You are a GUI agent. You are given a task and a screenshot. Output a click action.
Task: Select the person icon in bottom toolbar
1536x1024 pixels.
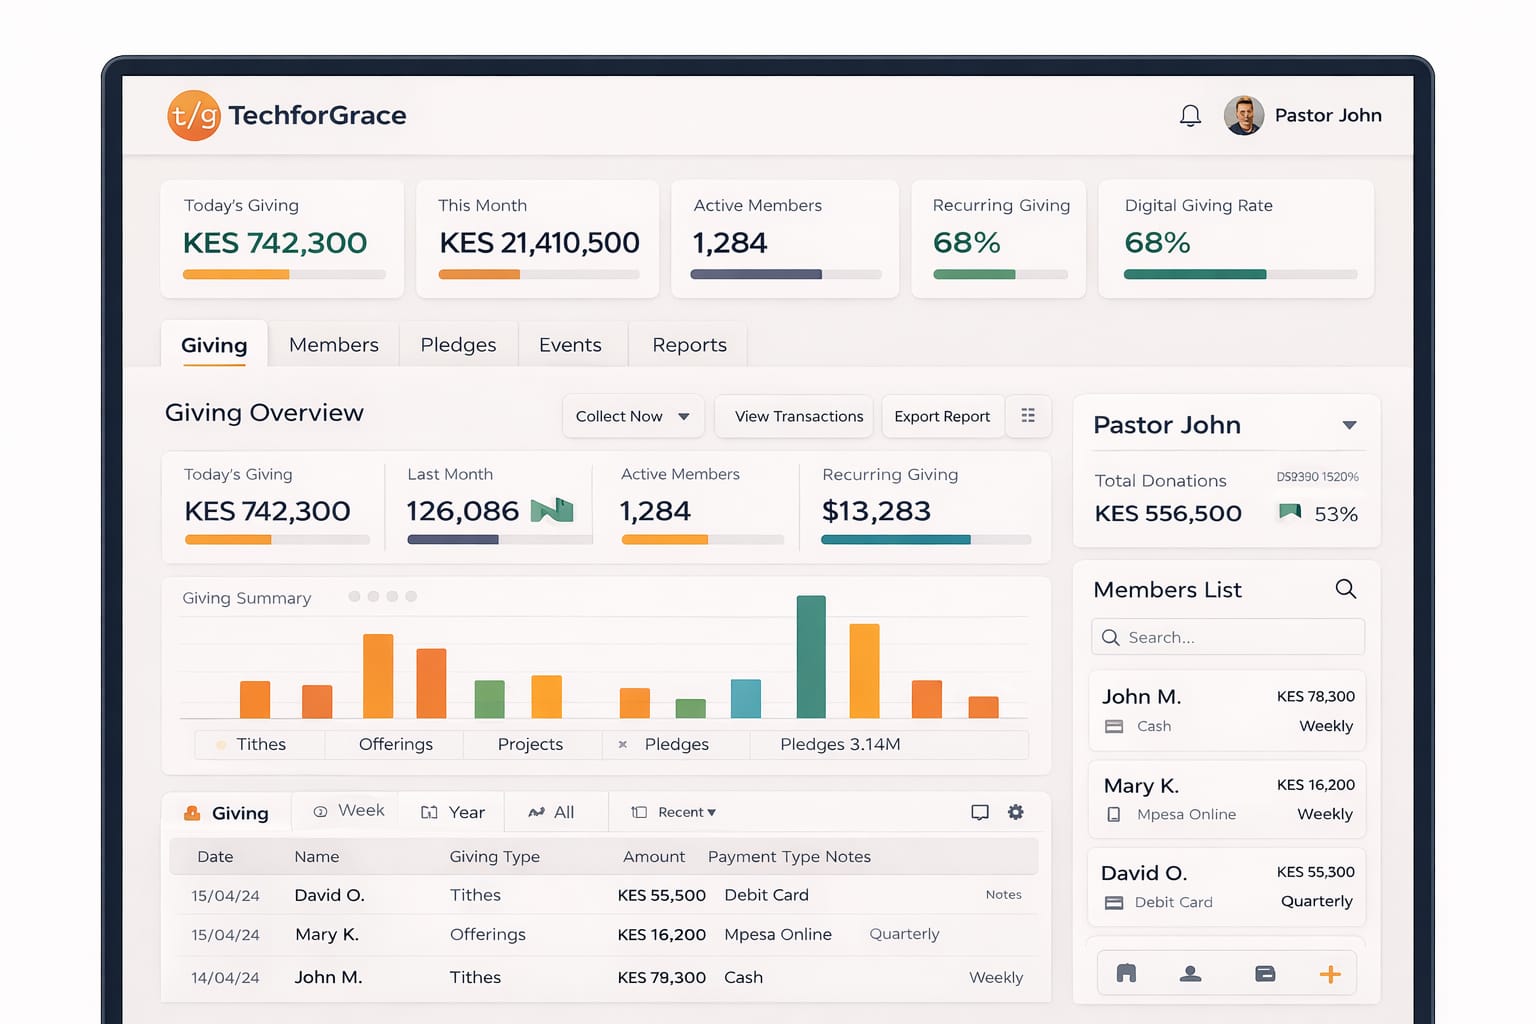coord(1190,974)
